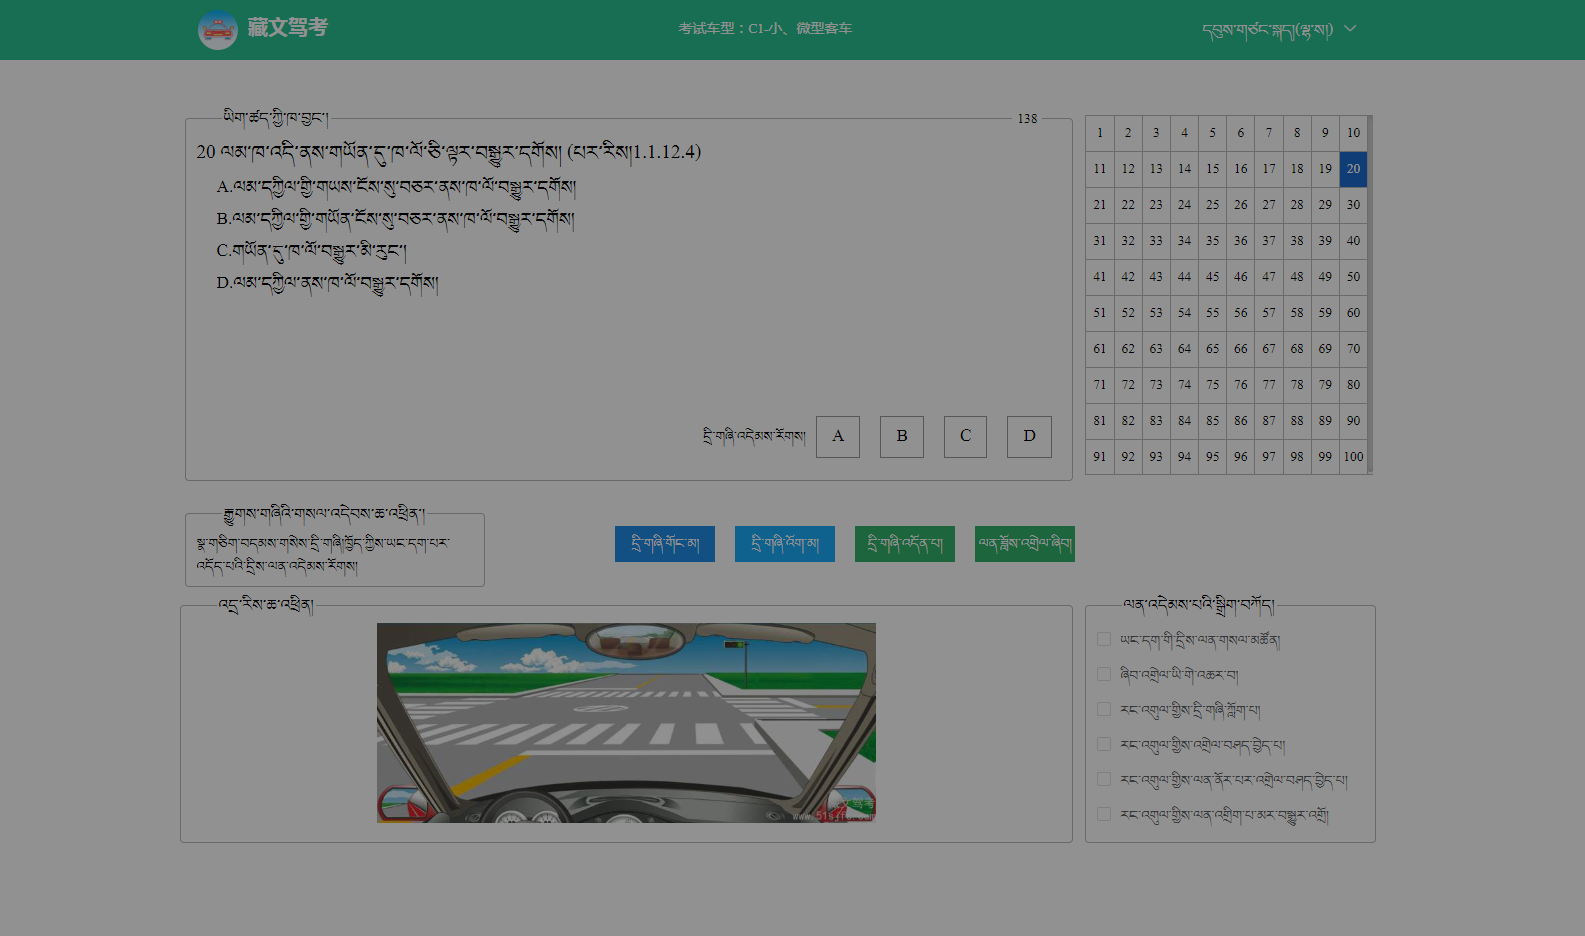Open question 55 from the number grid

(x=1212, y=313)
